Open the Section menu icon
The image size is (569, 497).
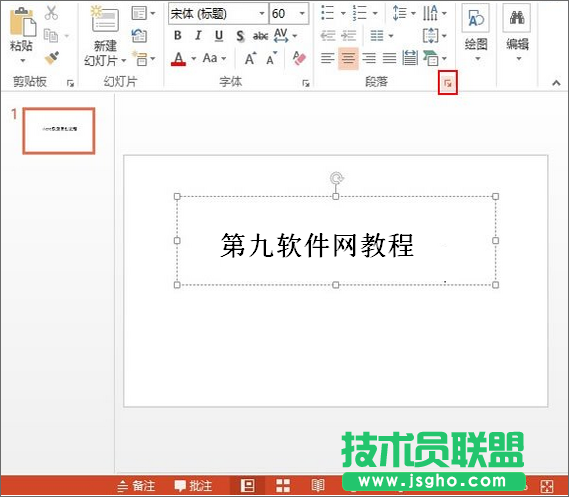point(144,58)
